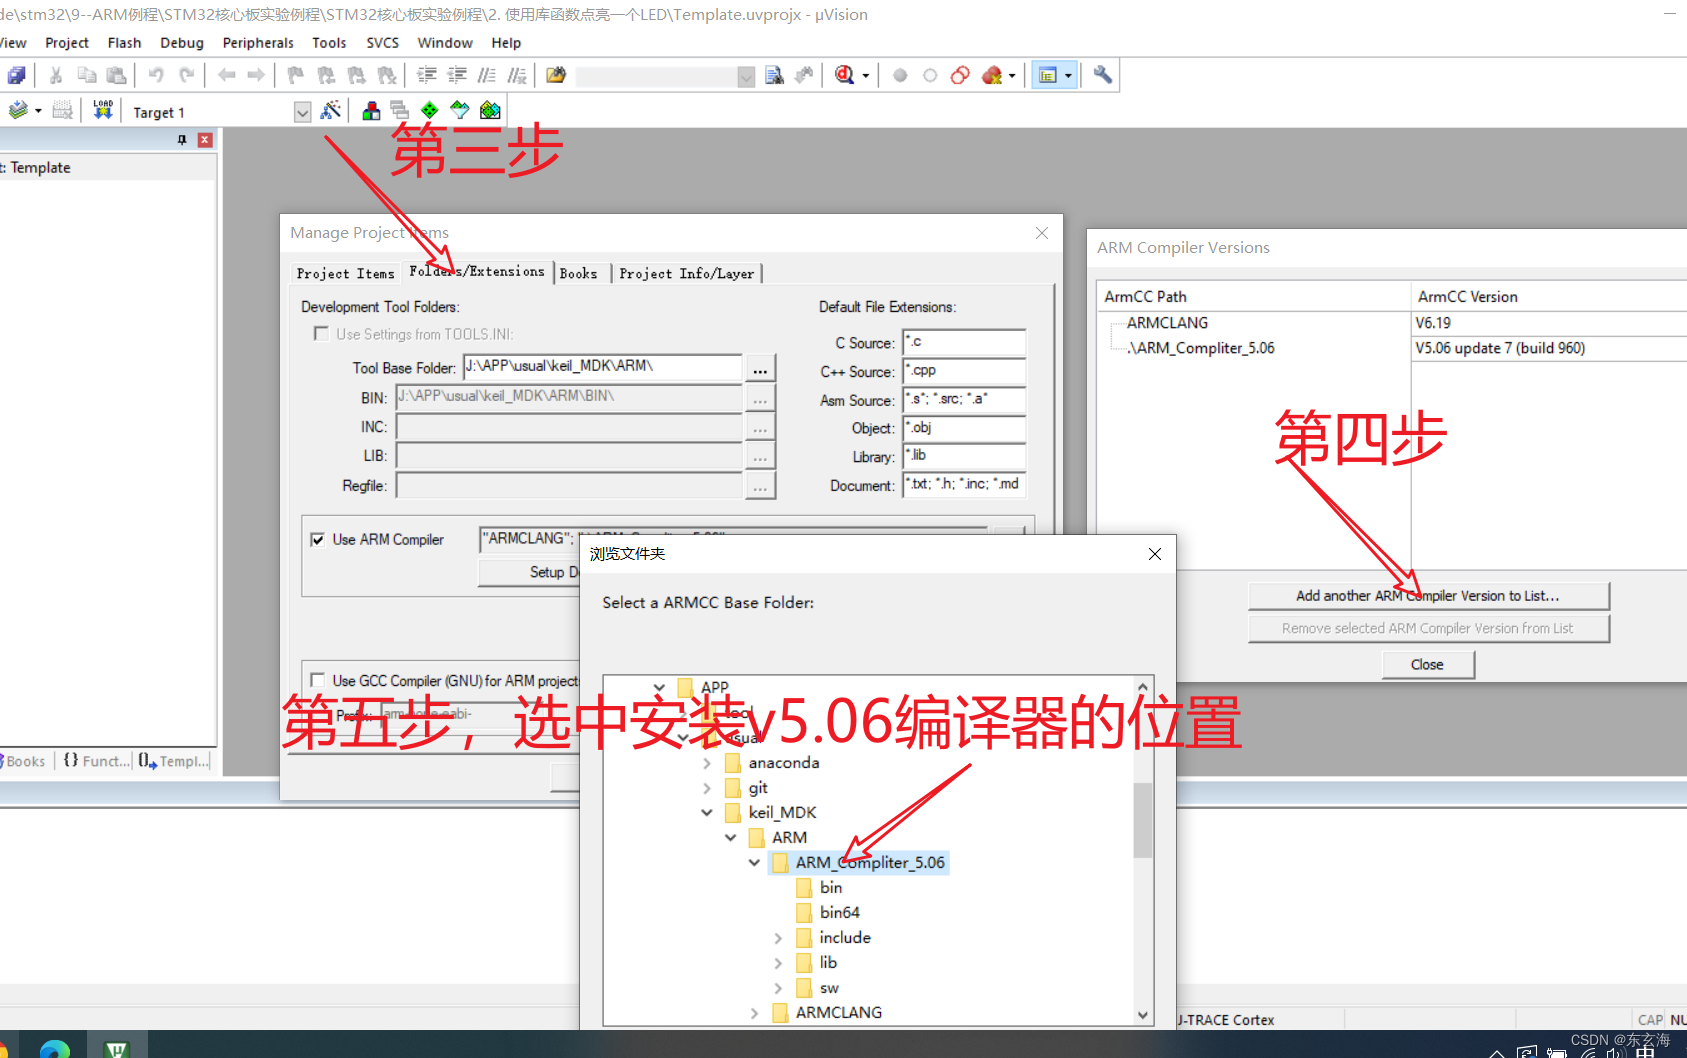
Task: Check Use Settings from TOOLS.INI
Action: 321,333
